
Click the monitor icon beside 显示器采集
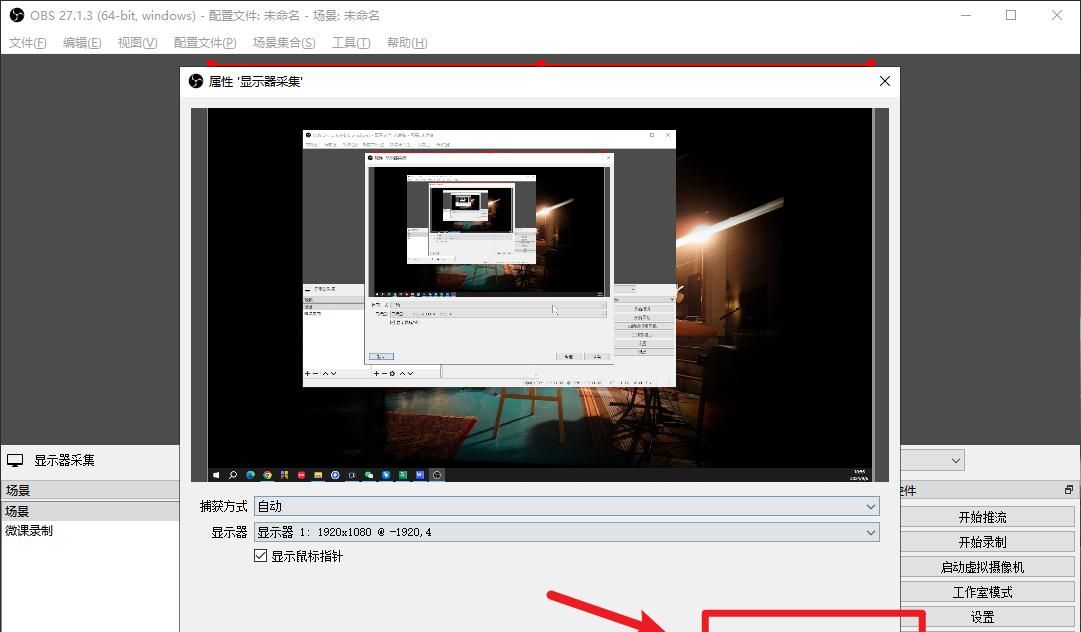[x=15, y=460]
